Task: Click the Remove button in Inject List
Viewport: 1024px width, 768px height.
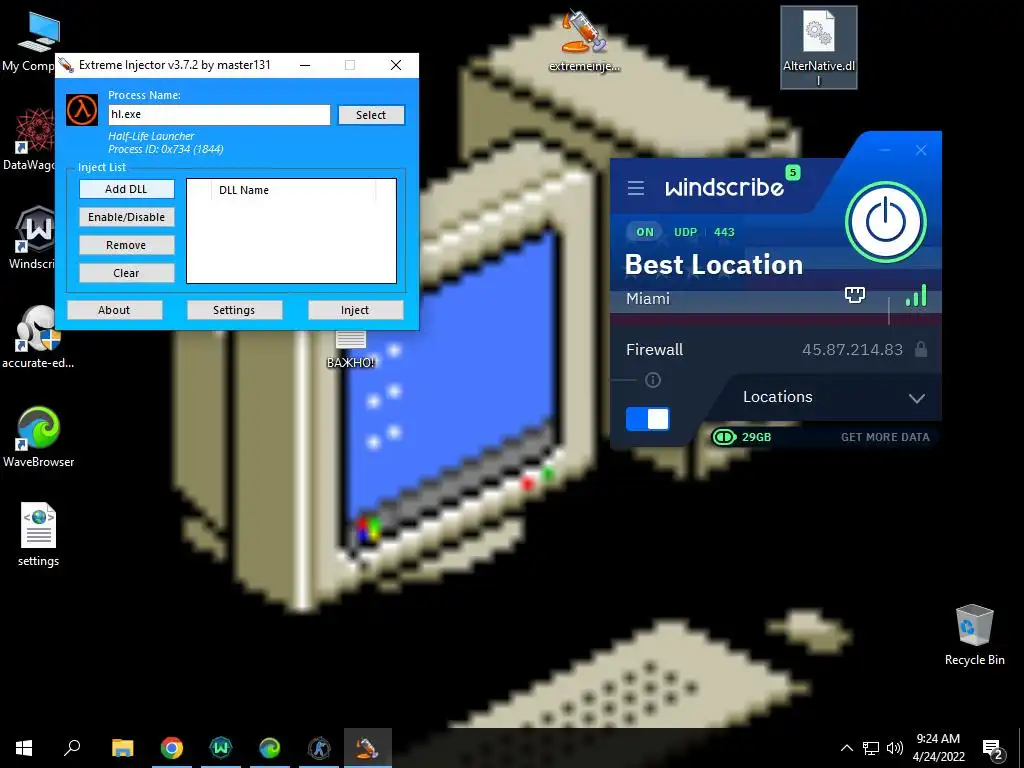Action: [127, 245]
